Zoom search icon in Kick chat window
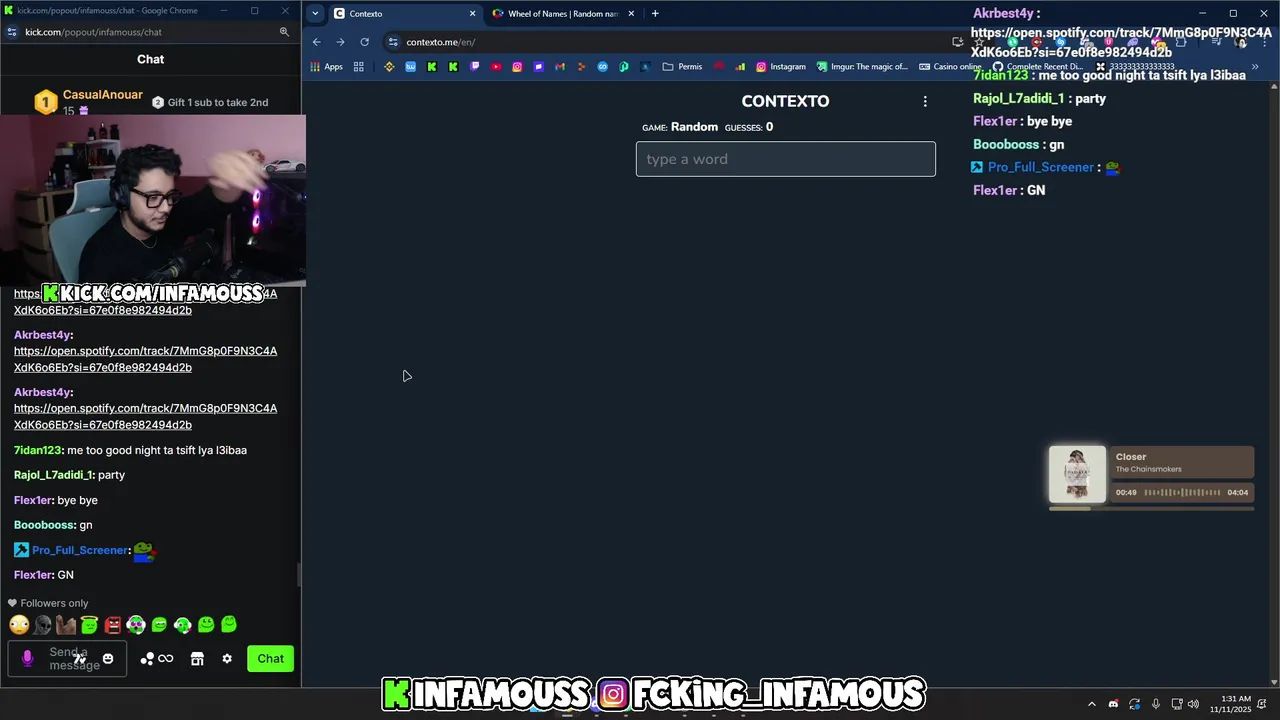Screen dimensions: 1280x720 [x=284, y=32]
